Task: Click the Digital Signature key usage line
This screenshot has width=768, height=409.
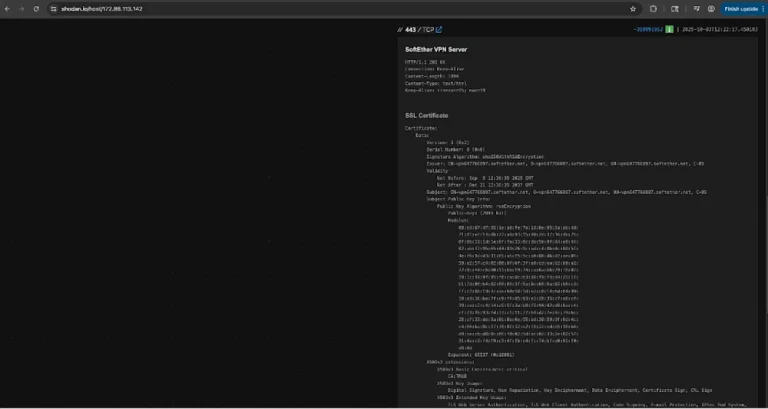Action: [x=580, y=390]
